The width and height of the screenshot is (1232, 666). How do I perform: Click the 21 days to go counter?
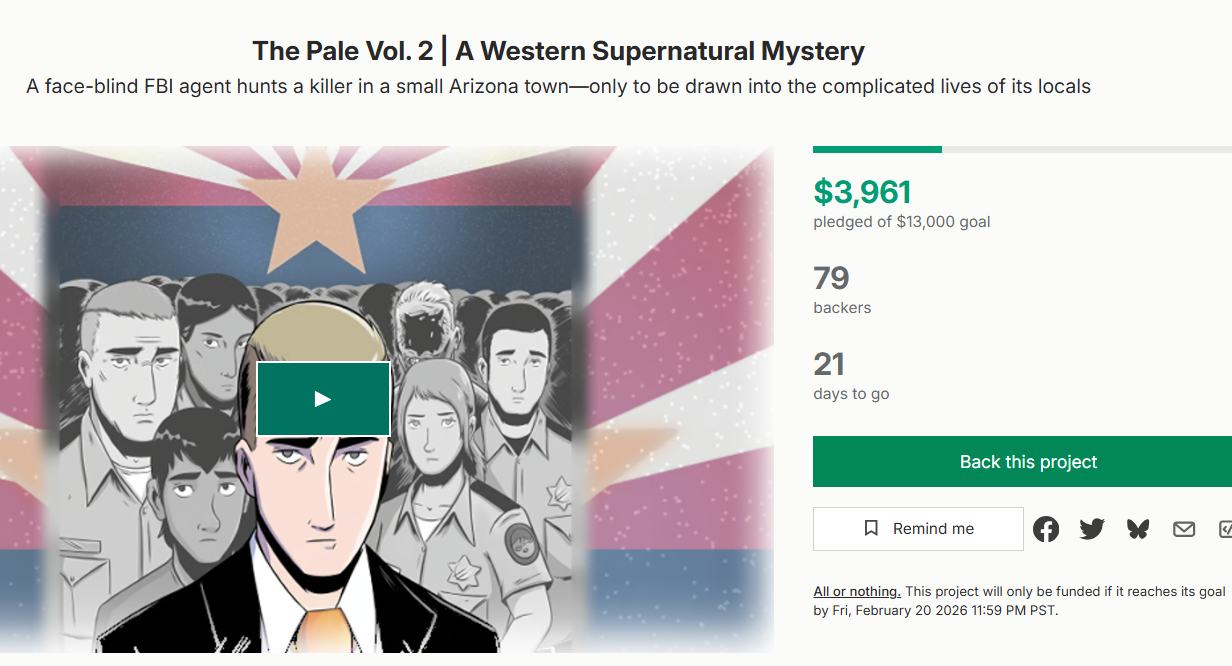830,364
